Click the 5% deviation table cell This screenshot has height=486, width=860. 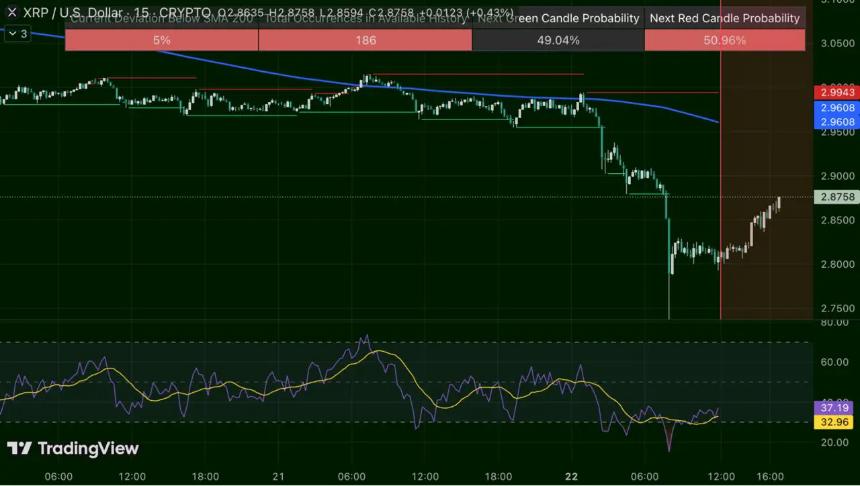(161, 40)
